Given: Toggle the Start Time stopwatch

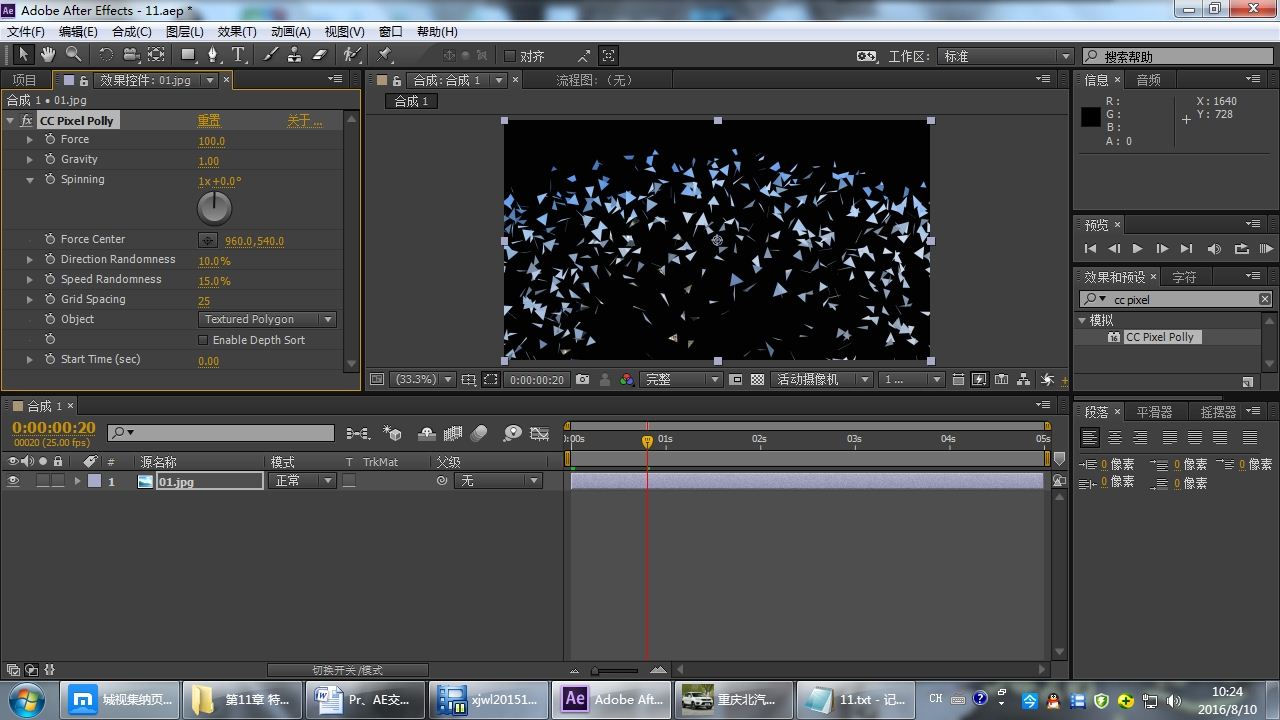Looking at the screenshot, I should pos(49,360).
